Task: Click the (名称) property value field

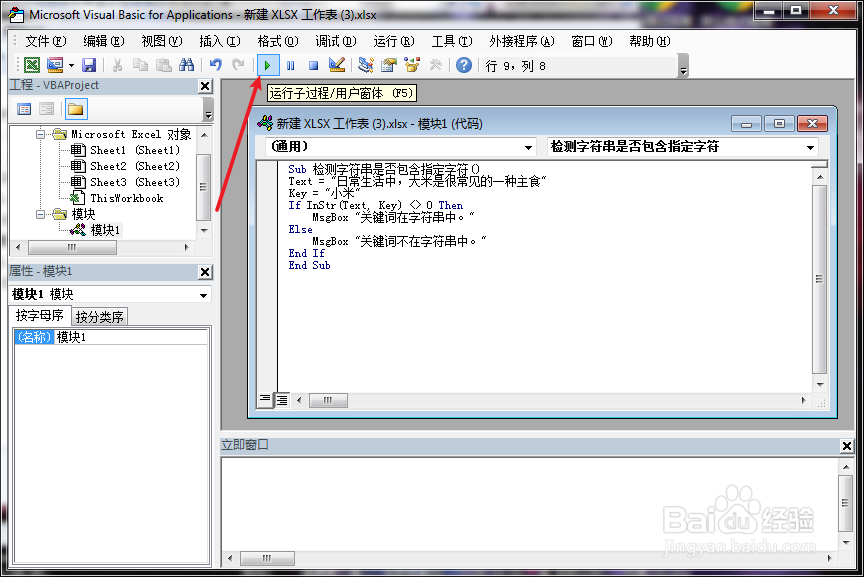Action: coord(131,337)
